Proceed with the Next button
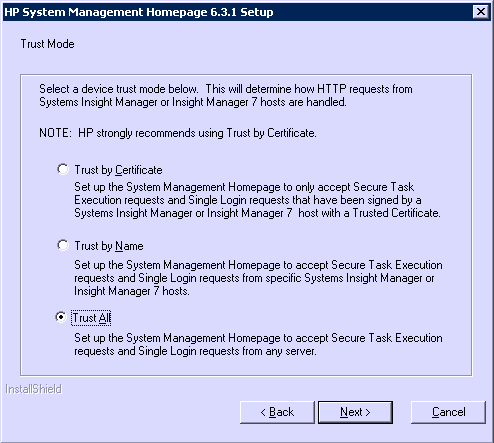Screen dimensions: 494x443 click(355, 412)
